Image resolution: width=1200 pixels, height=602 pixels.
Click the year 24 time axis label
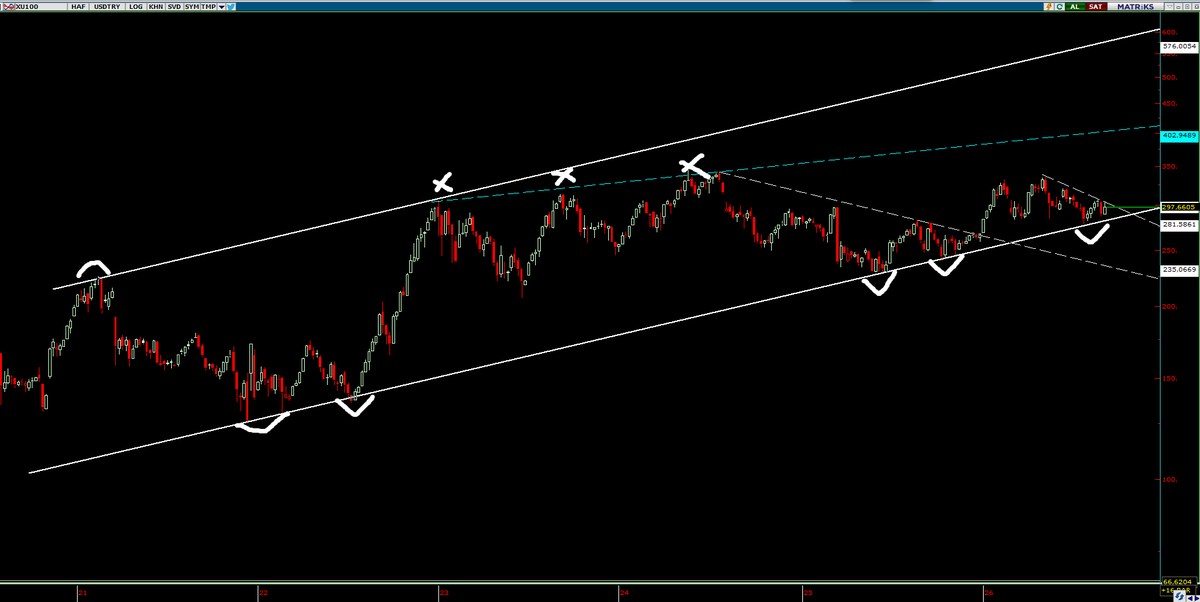[x=622, y=593]
